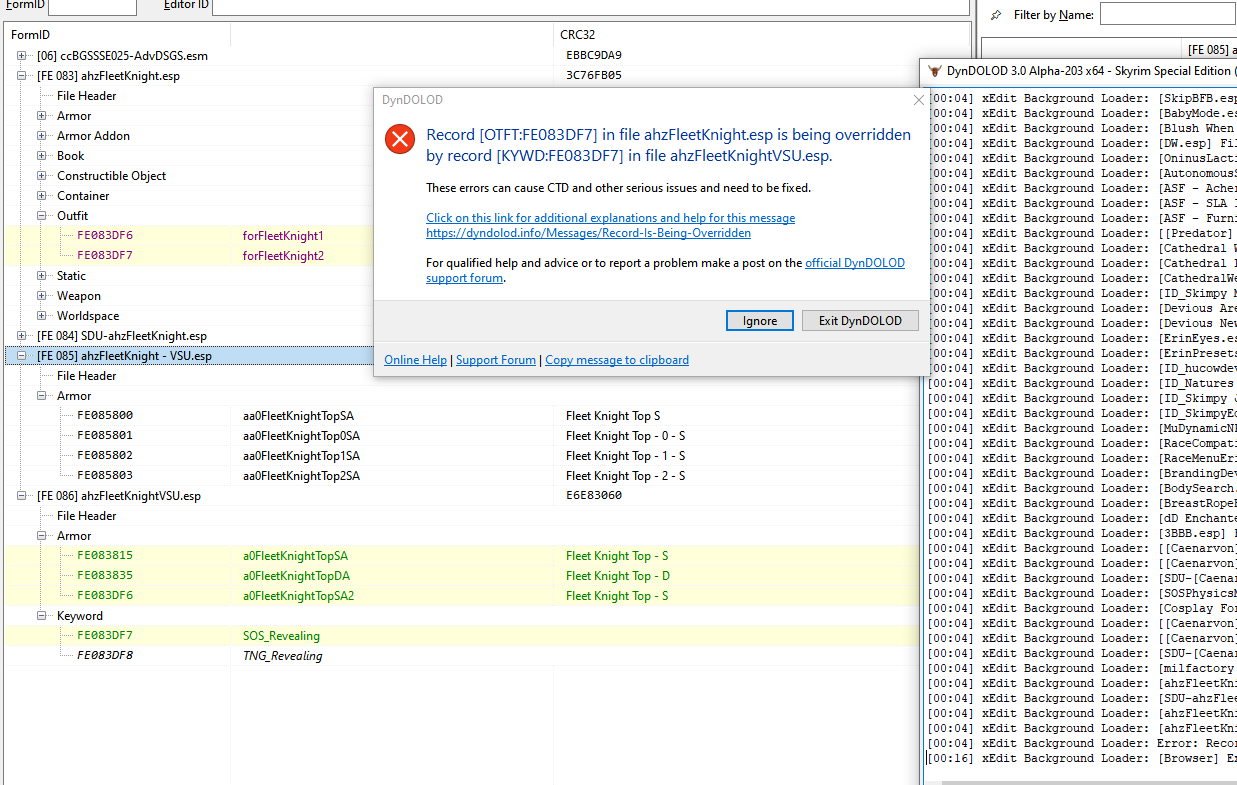Select armor record FE085803
This screenshot has height=785, width=1237.
click(105, 476)
